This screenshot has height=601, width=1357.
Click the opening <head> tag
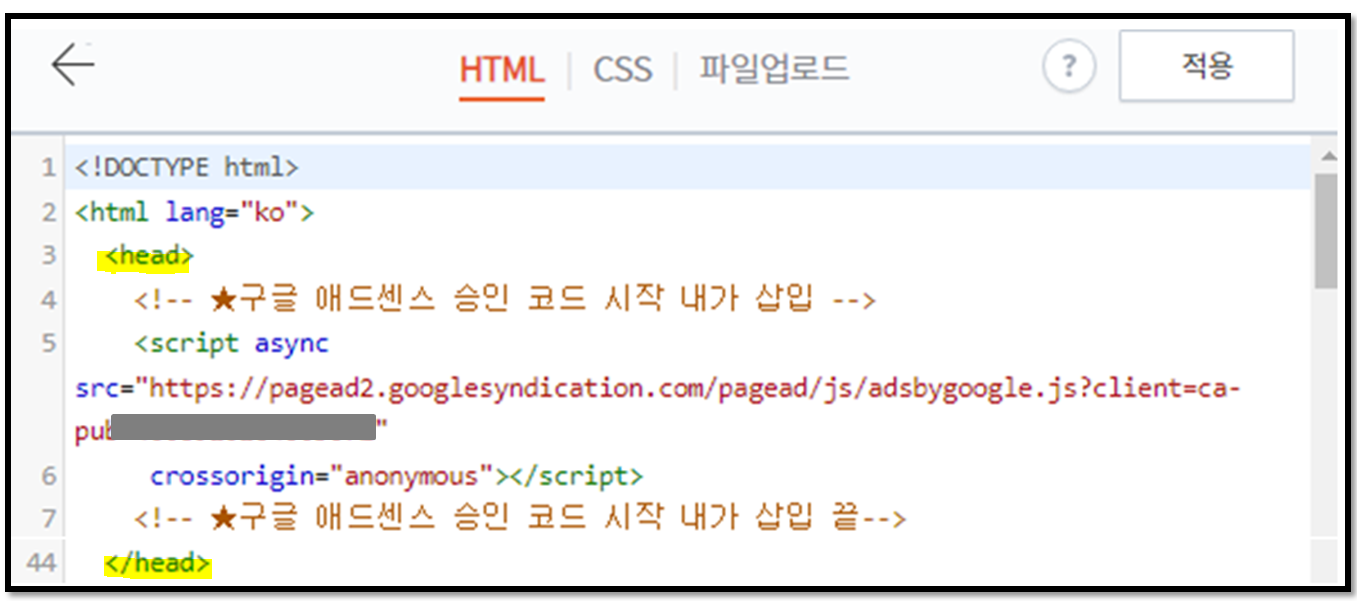(x=148, y=257)
